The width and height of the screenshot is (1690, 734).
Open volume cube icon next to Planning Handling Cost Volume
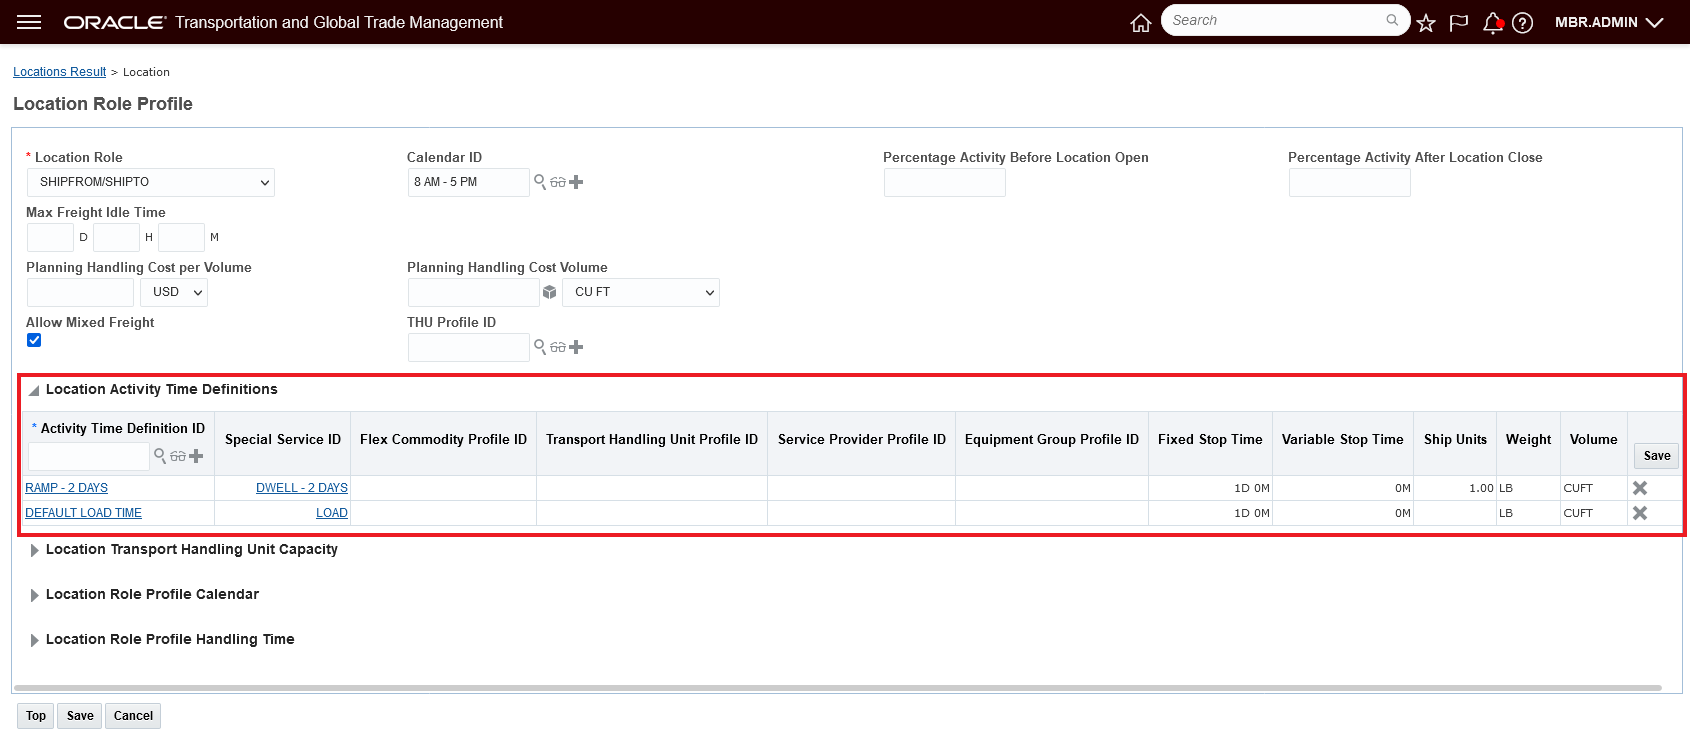(x=549, y=292)
